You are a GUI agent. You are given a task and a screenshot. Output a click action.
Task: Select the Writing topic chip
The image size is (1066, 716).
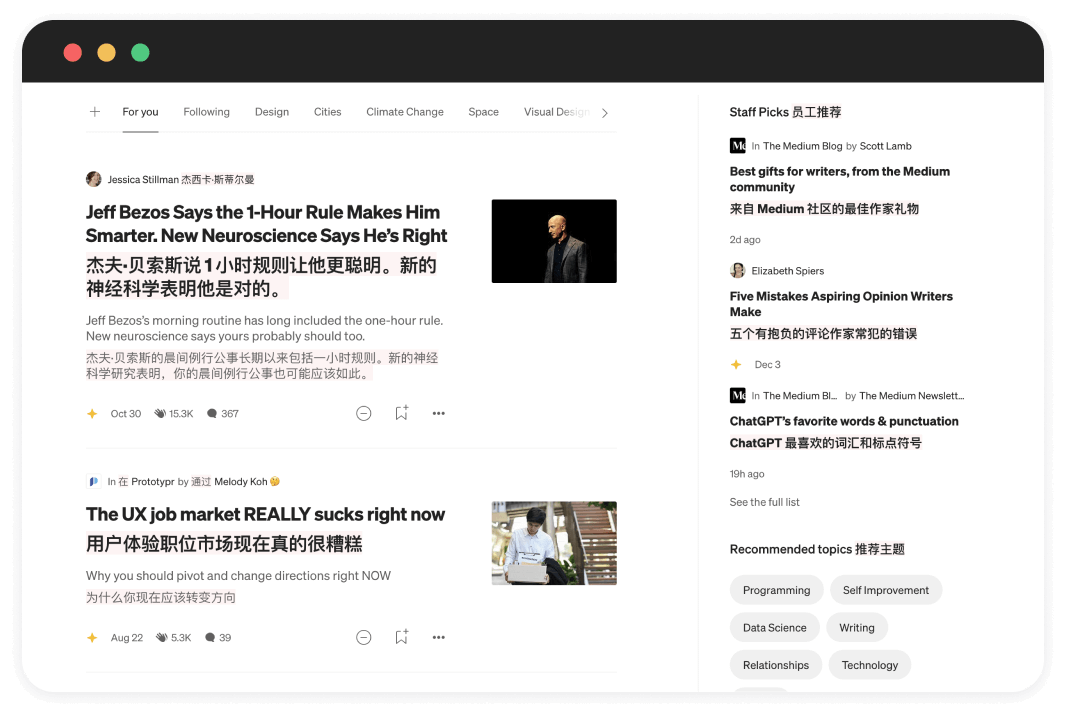point(857,628)
